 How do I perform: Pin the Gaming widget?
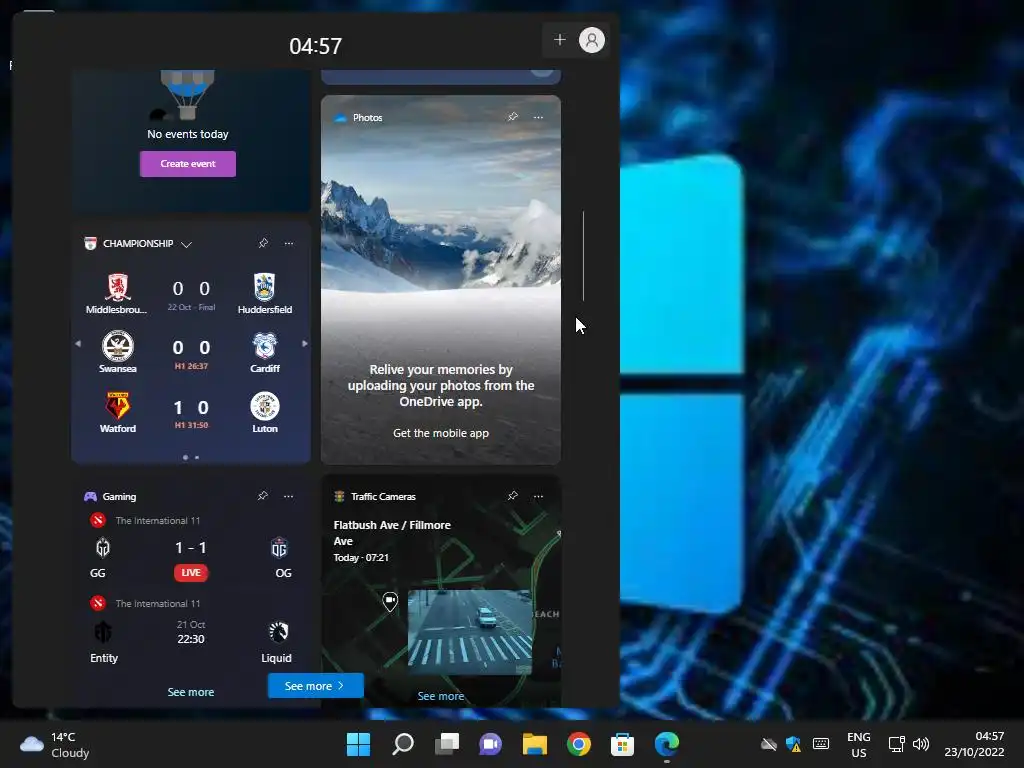pyautogui.click(x=263, y=496)
